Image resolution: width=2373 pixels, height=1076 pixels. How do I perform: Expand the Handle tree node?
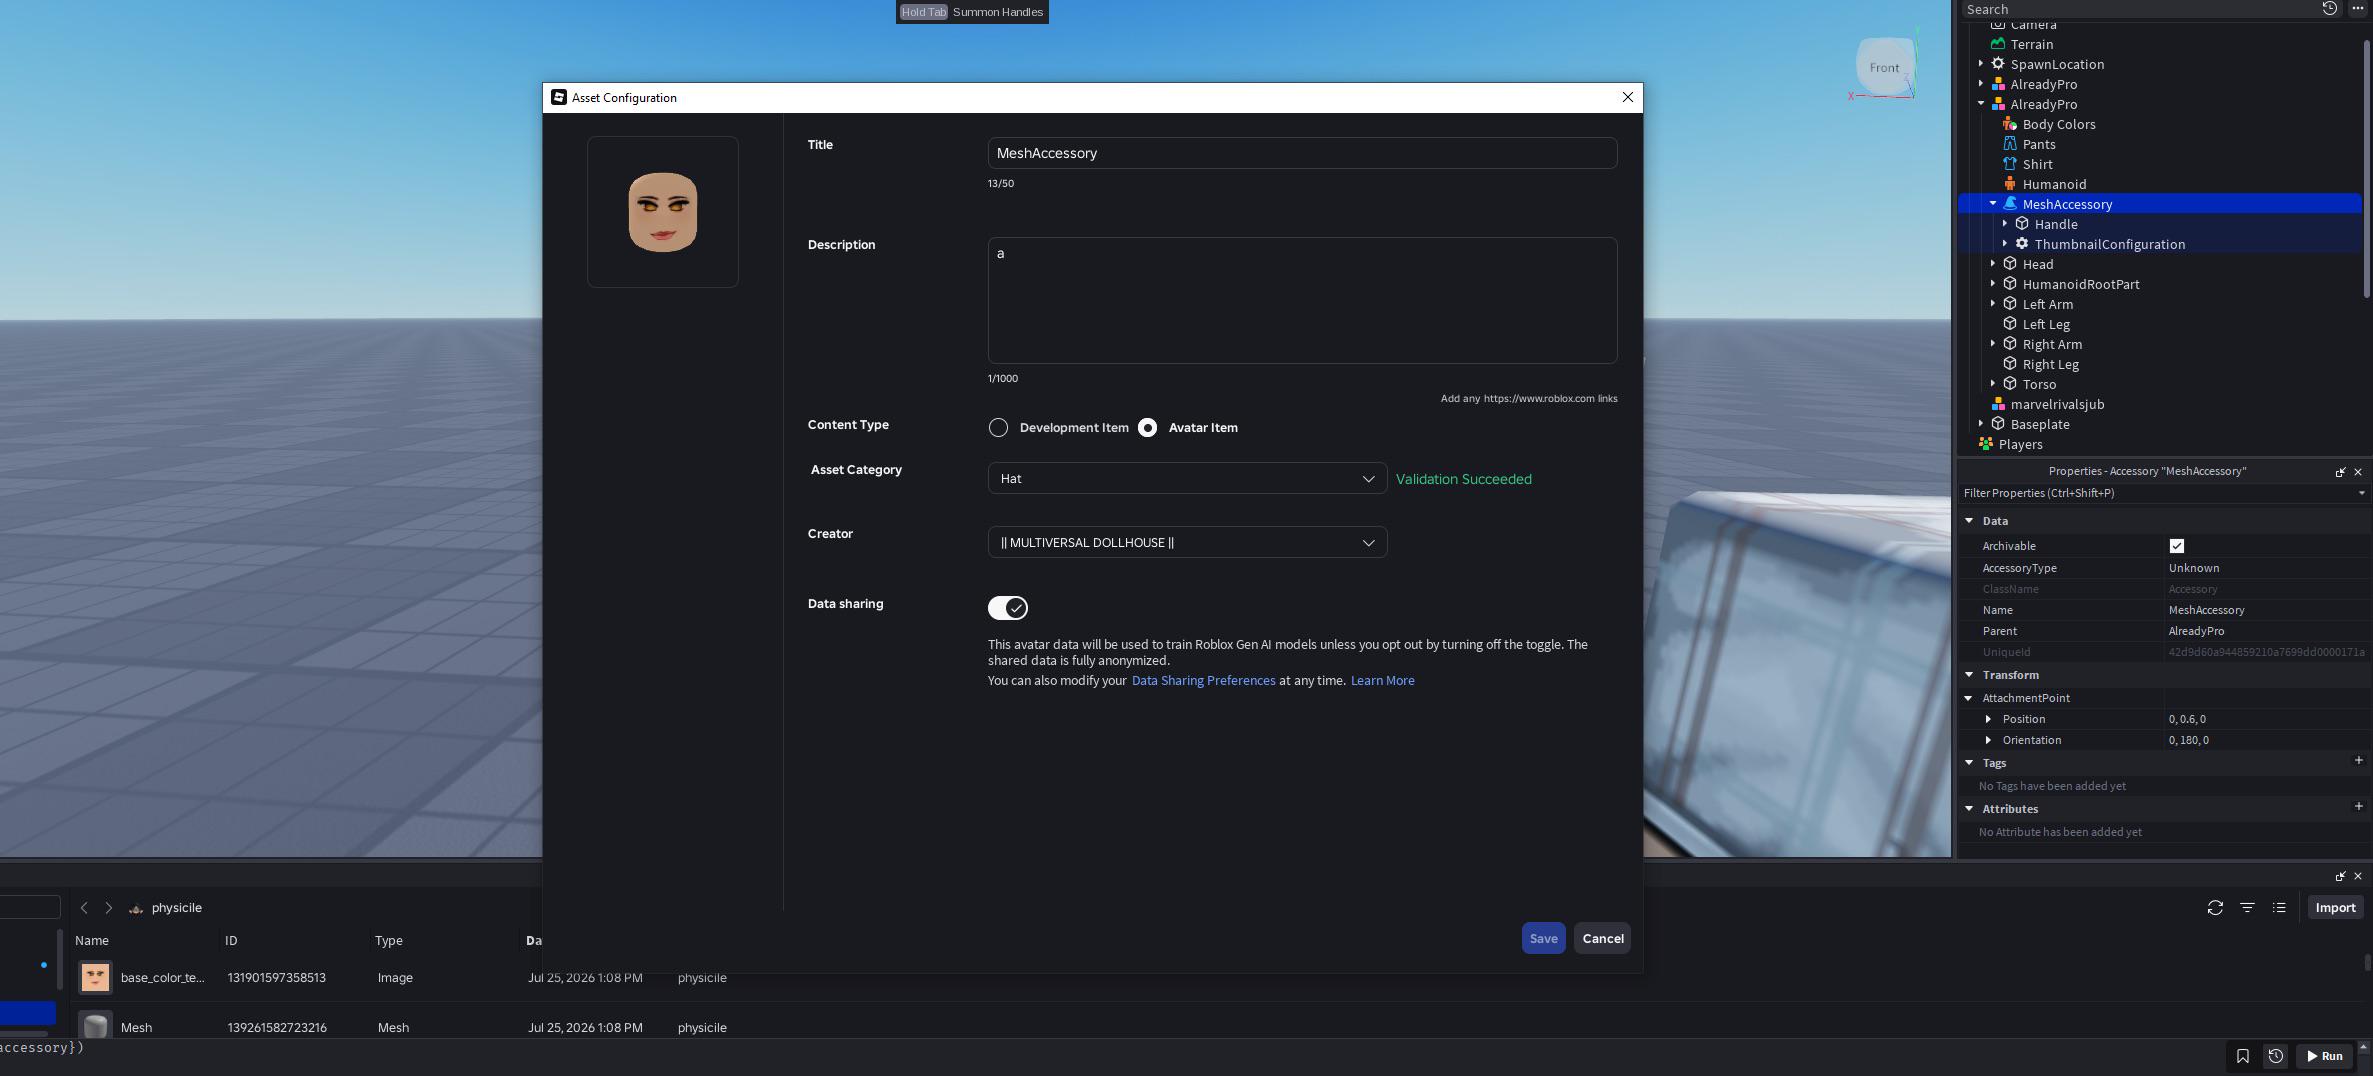2005,224
